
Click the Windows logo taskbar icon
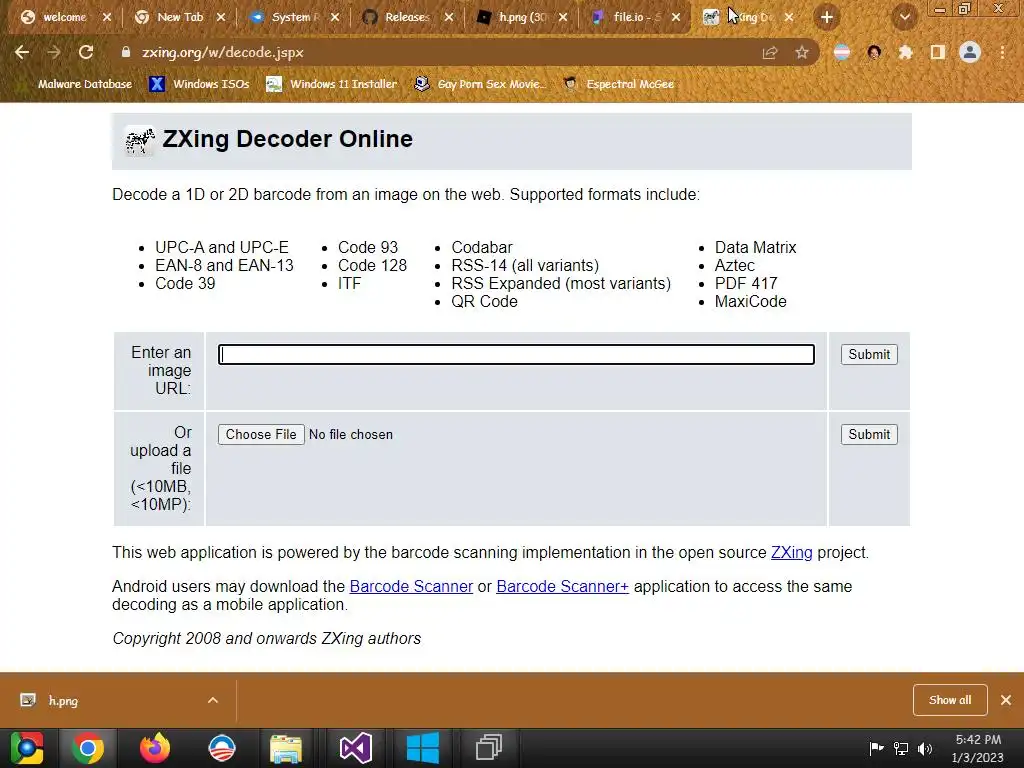pos(423,748)
